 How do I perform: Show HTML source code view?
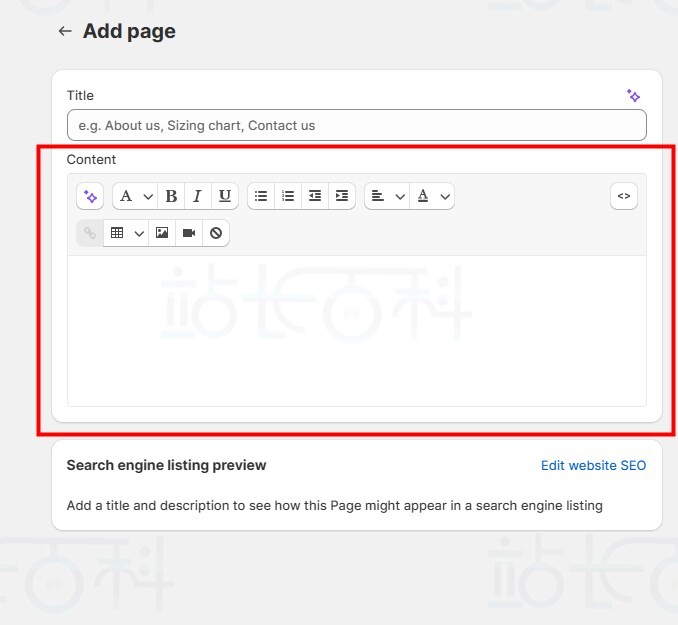click(624, 196)
